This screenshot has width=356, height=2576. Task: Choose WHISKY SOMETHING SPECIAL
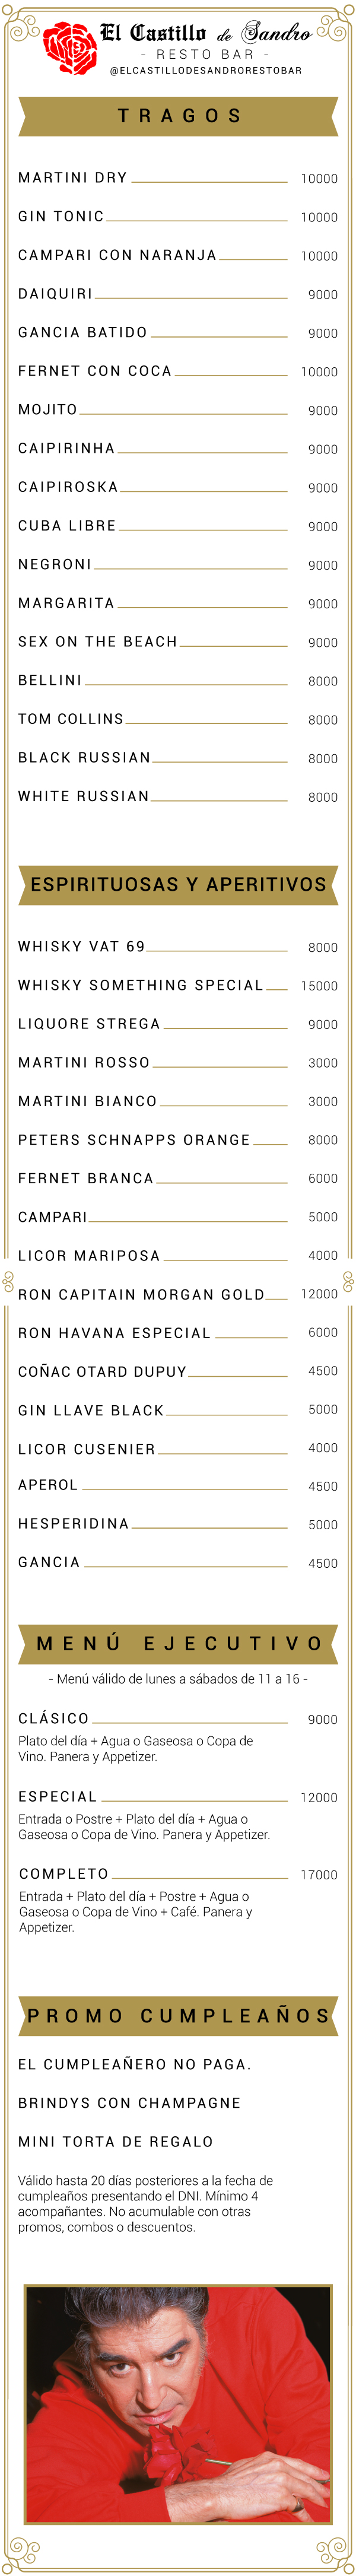[141, 985]
